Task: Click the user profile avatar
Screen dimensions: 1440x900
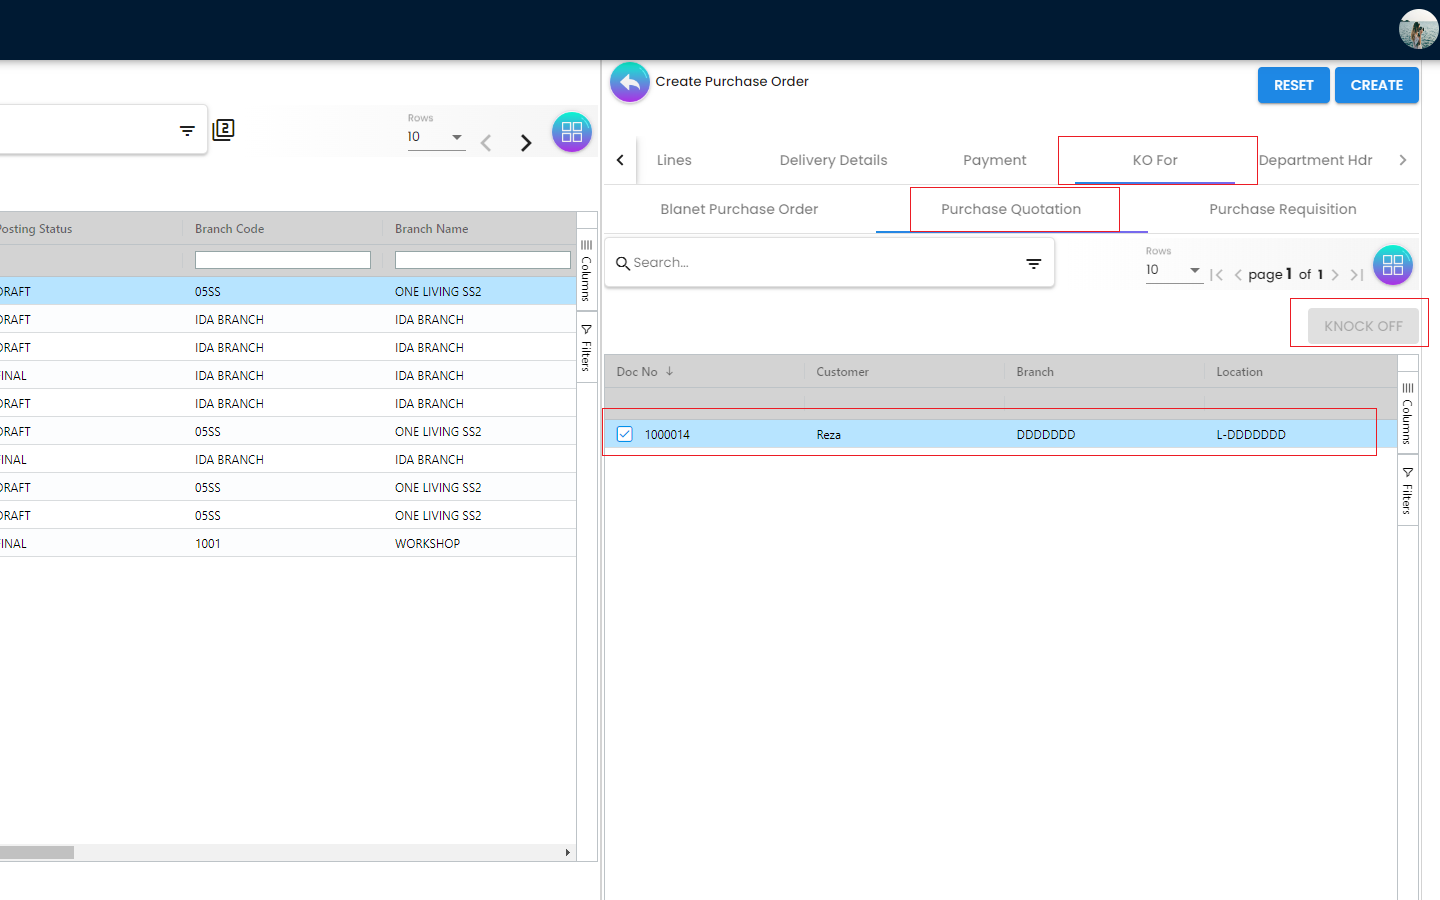Action: 1417,29
